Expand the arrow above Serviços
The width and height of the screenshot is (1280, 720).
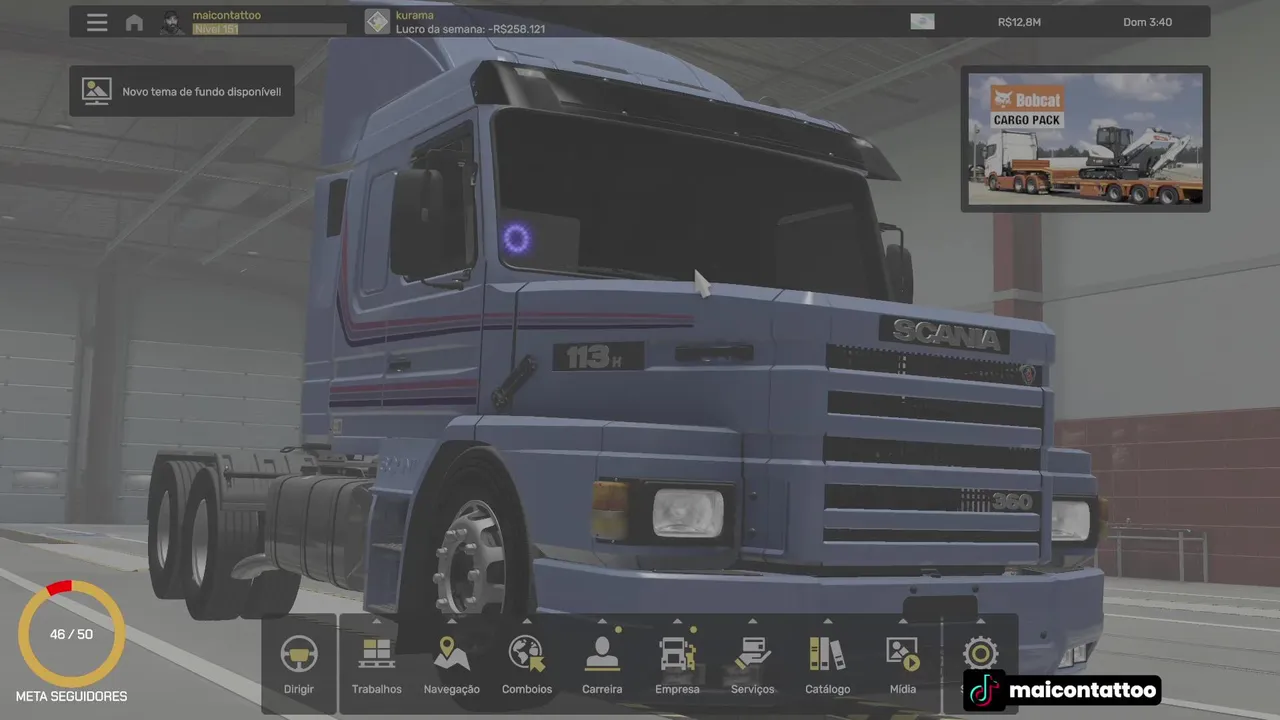coord(752,620)
